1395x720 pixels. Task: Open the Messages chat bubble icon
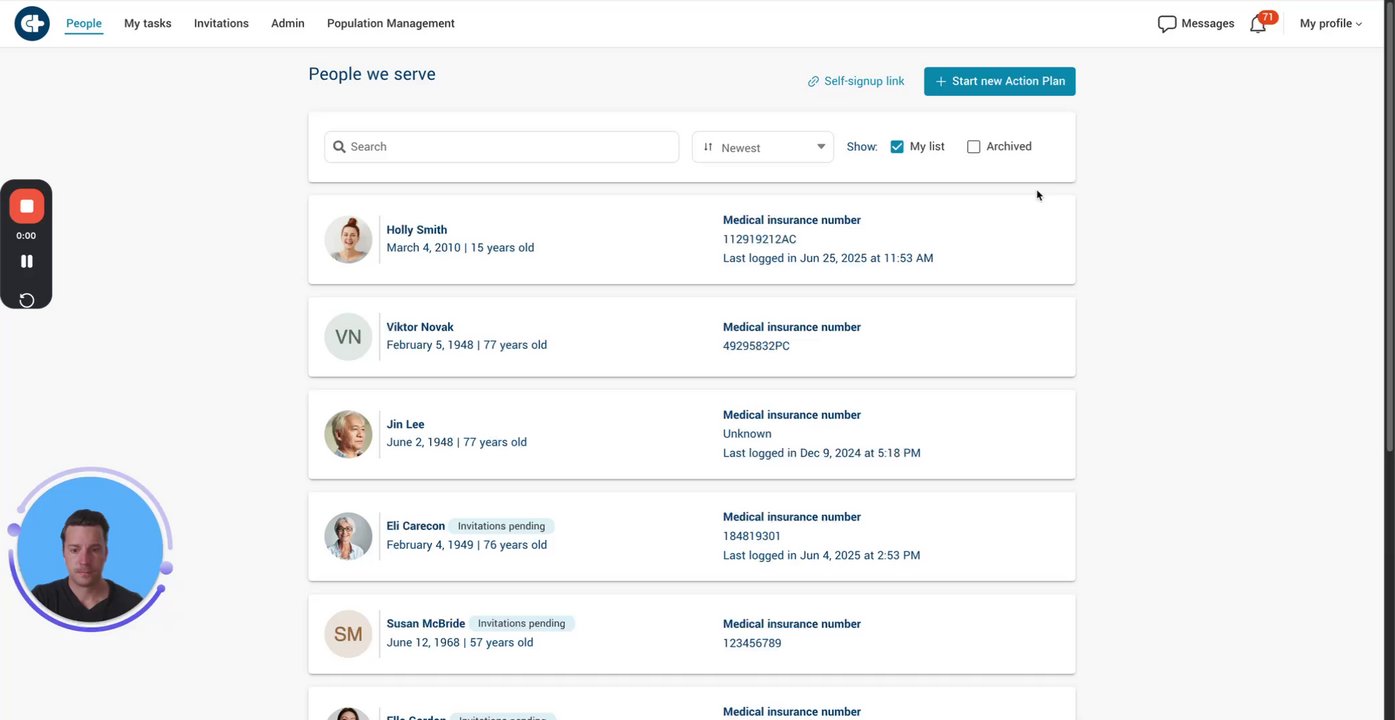[1166, 24]
